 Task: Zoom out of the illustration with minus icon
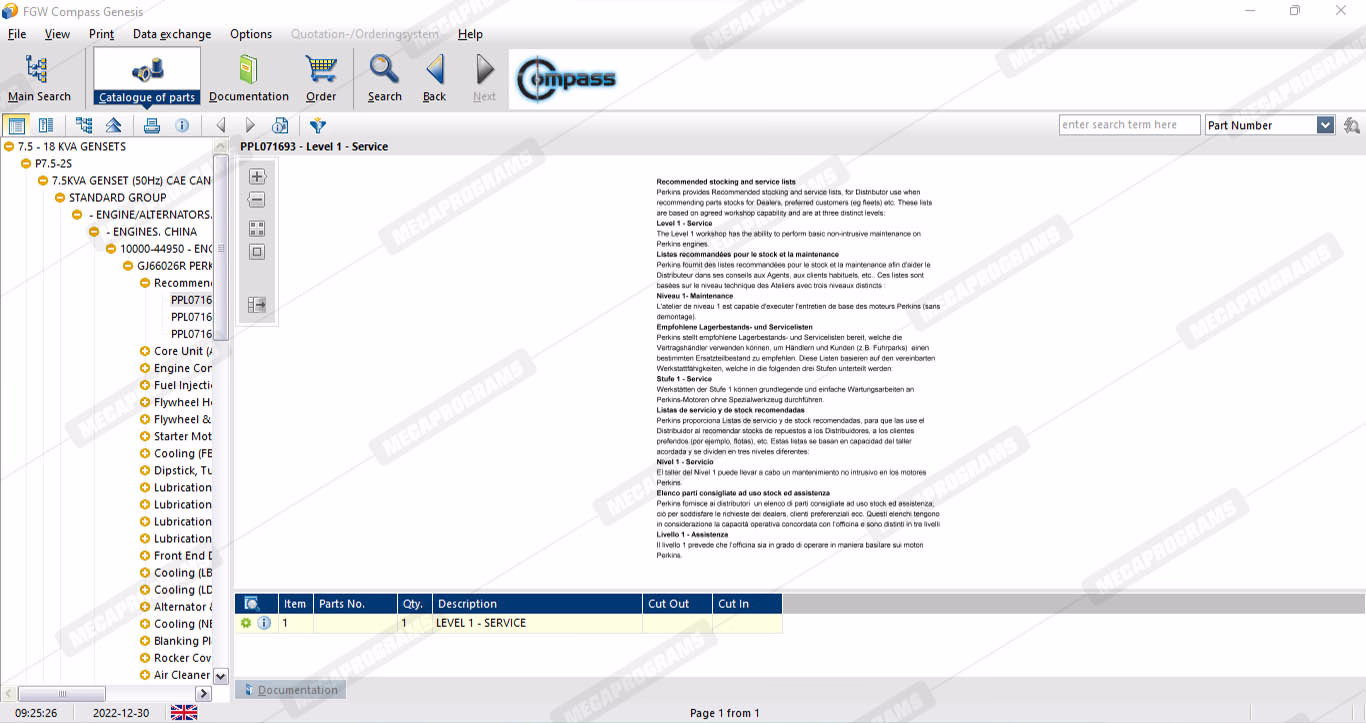pyautogui.click(x=257, y=200)
